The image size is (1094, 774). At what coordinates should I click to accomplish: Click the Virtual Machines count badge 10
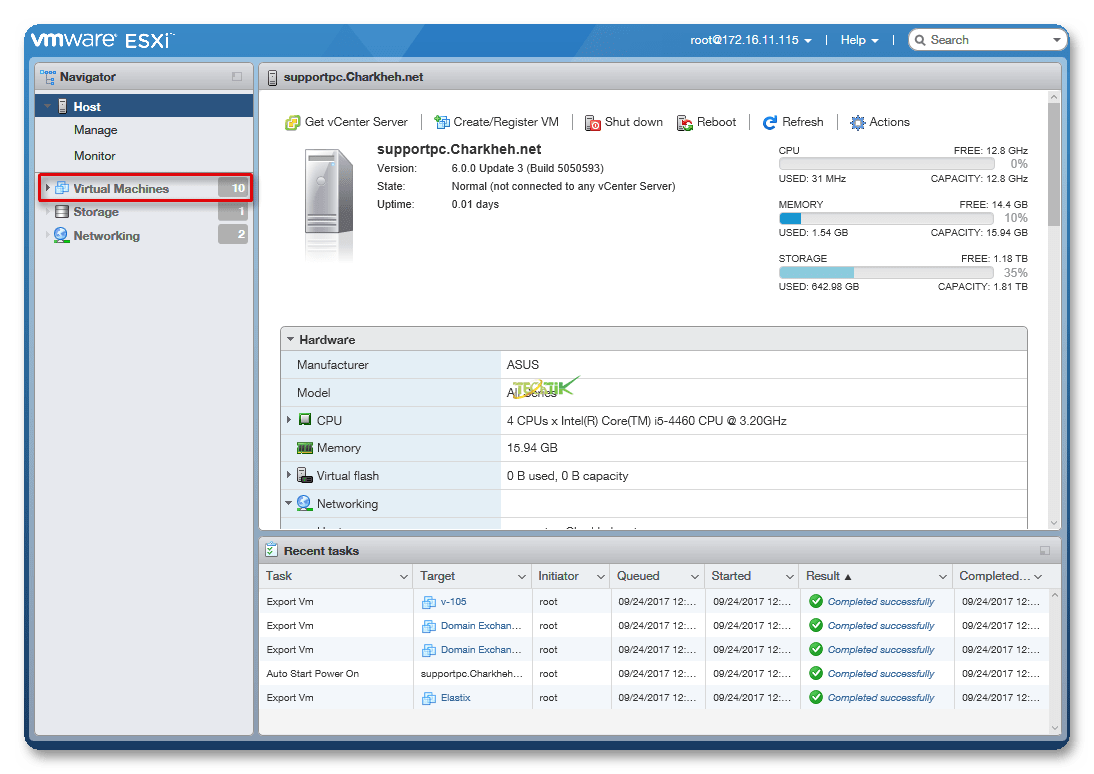click(233, 188)
